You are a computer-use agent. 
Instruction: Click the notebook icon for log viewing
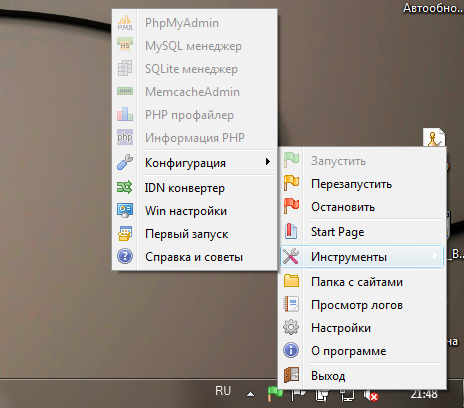[291, 304]
